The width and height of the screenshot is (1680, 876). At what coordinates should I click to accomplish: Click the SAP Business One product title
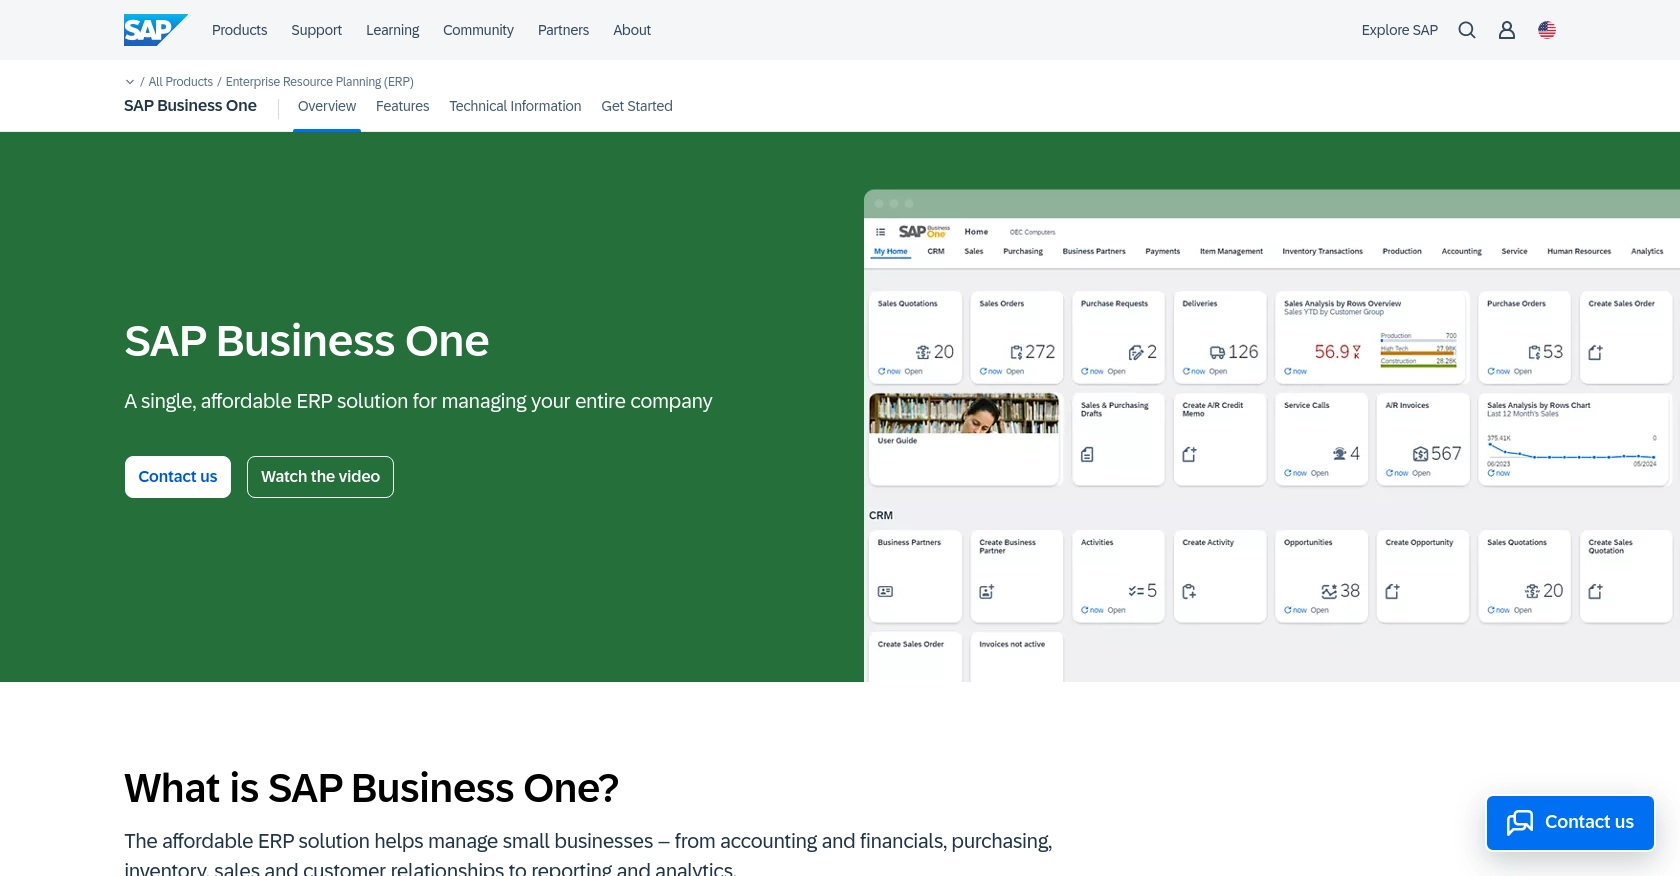tap(190, 106)
